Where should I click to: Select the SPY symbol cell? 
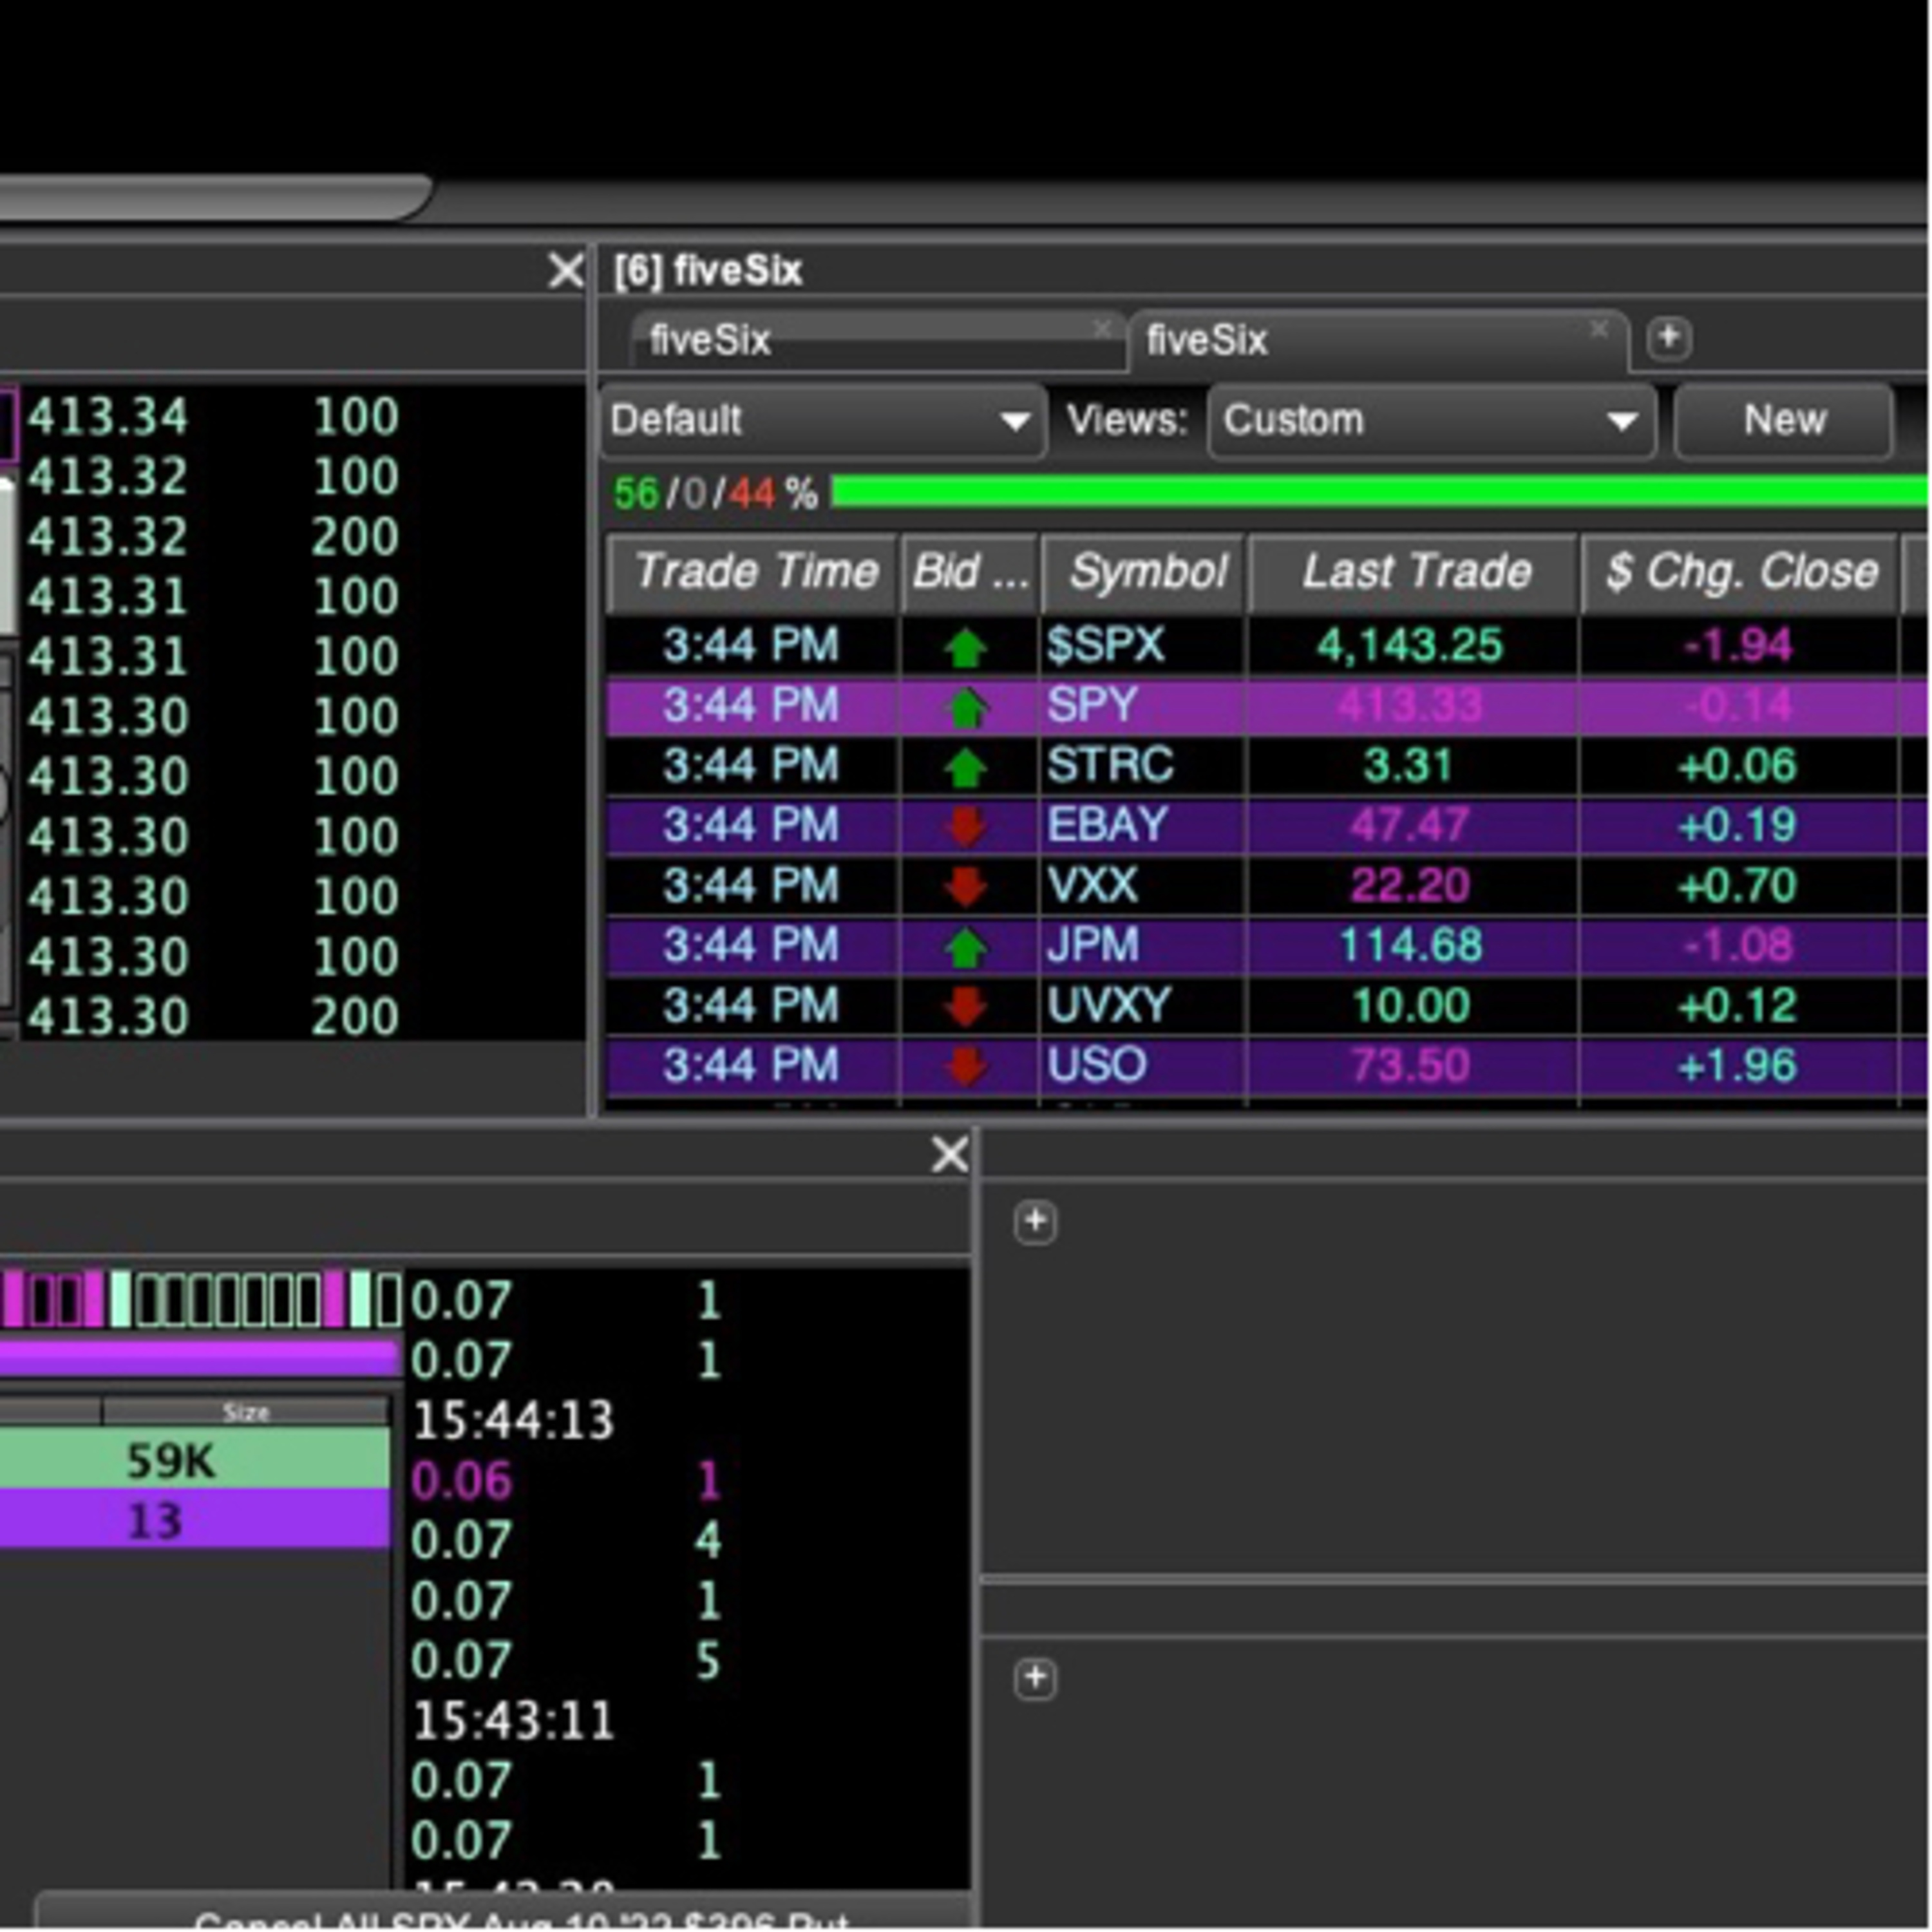pos(1144,707)
